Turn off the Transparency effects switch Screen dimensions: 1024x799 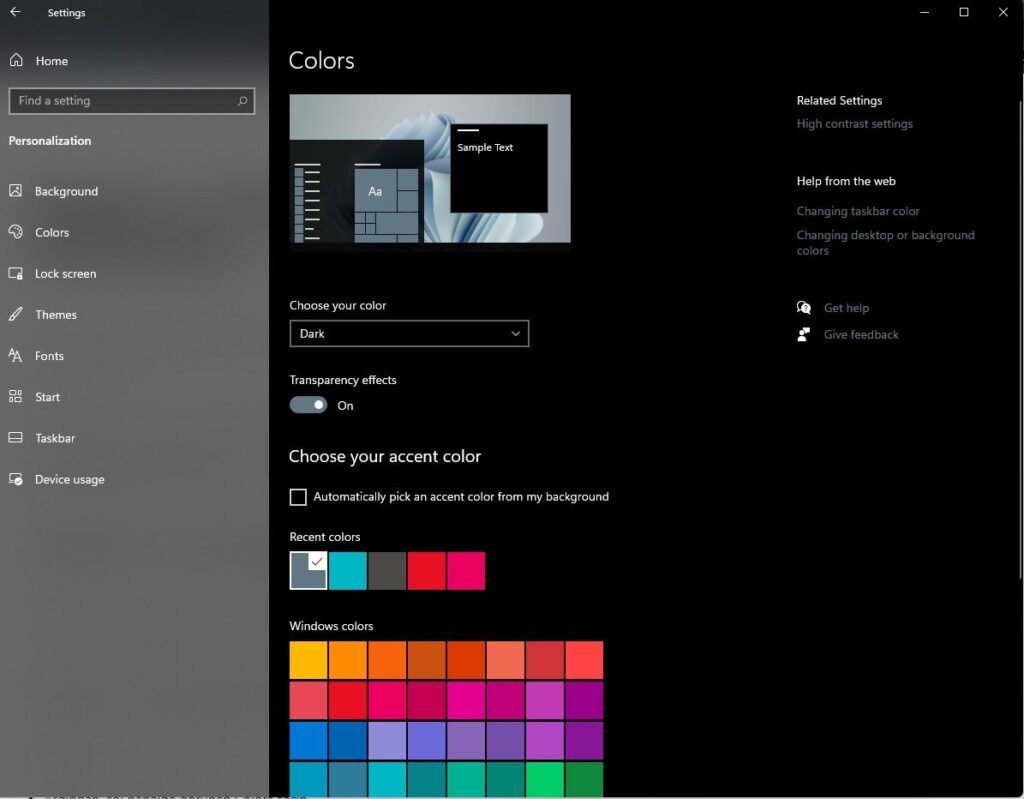point(308,405)
